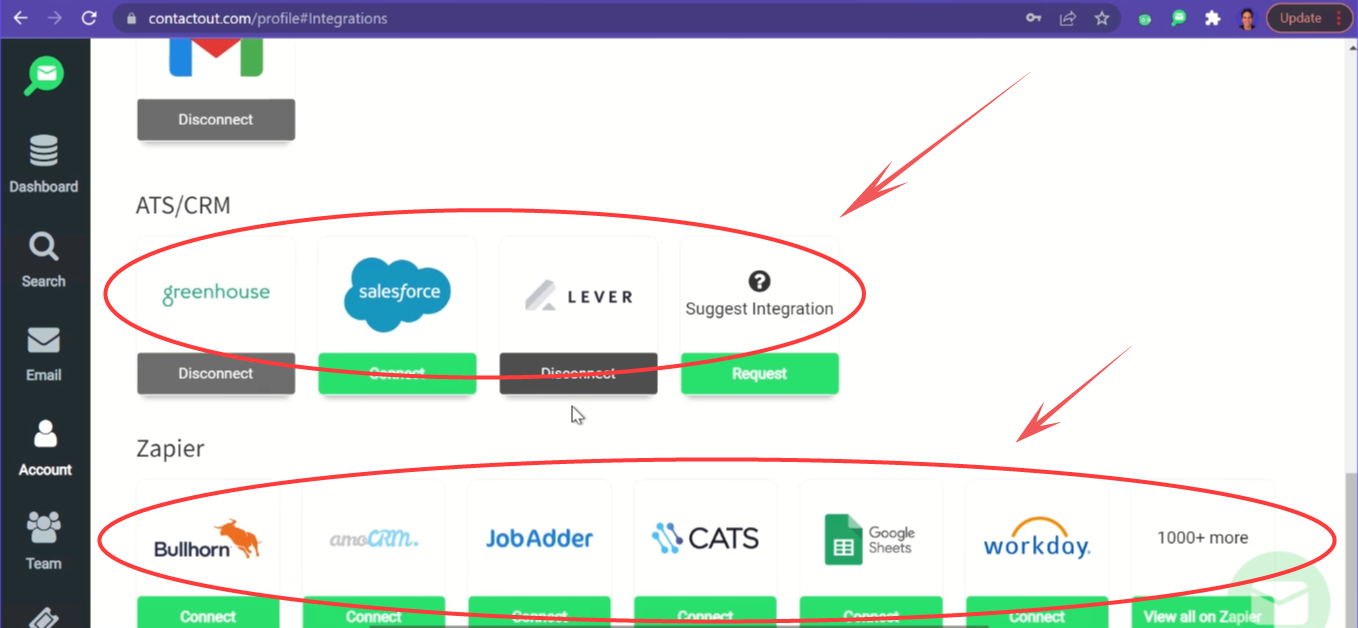Click the Greenhouse logo card
Viewport: 1358px width, 628px height.
click(216, 294)
